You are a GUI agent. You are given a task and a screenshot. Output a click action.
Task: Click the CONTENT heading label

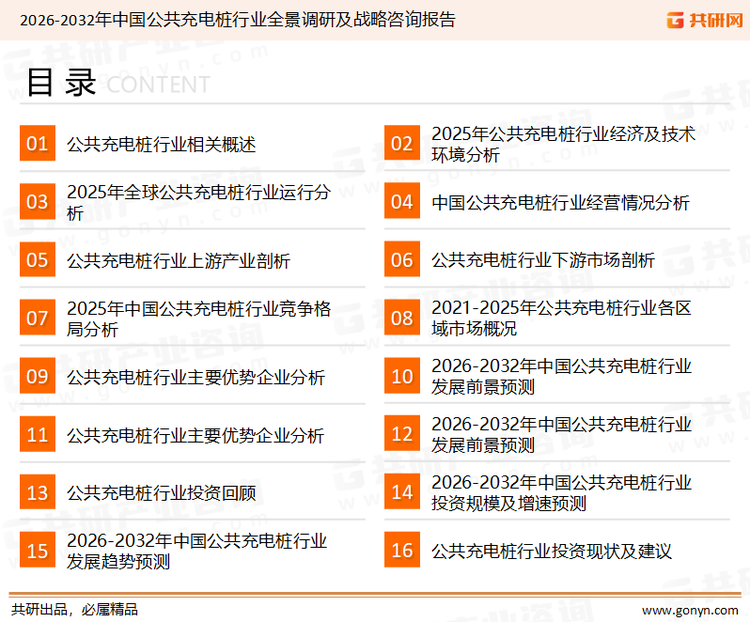158,85
